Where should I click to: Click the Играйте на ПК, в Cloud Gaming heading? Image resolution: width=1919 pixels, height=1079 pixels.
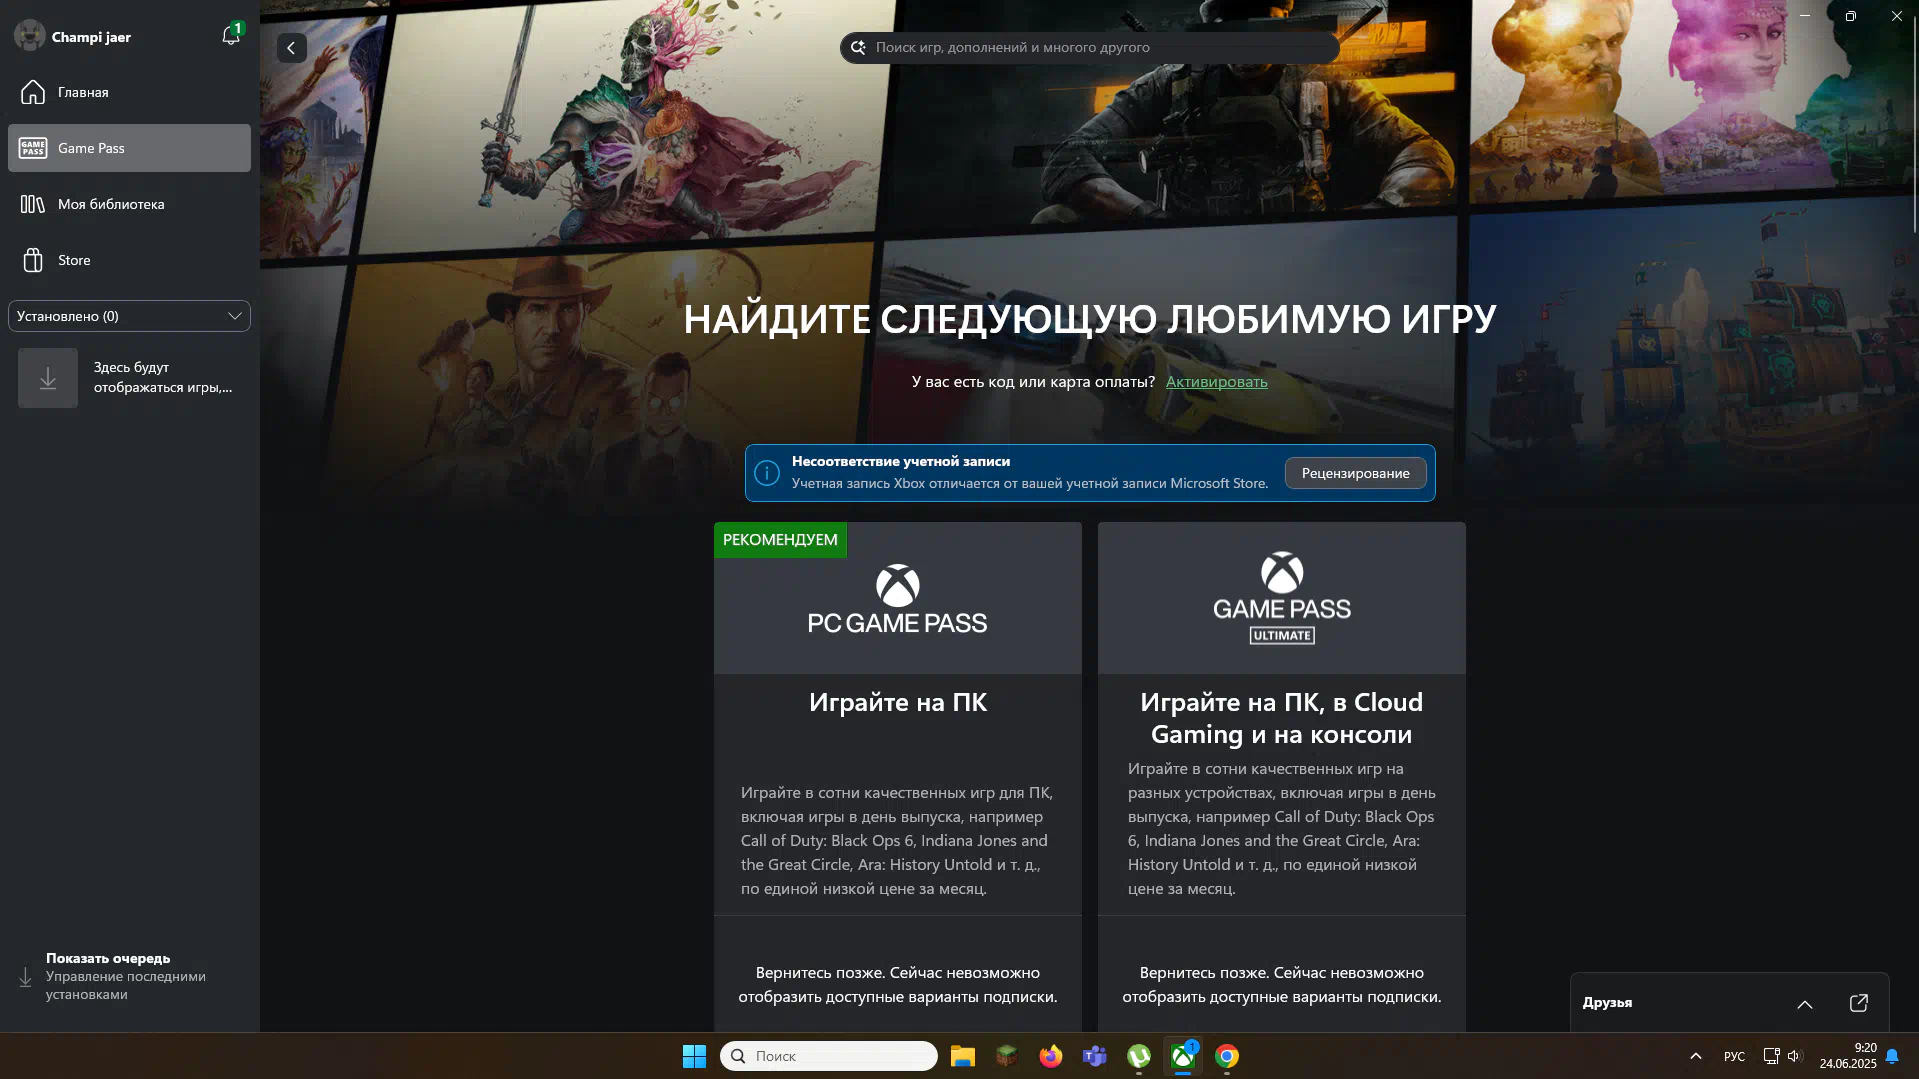[1281, 718]
